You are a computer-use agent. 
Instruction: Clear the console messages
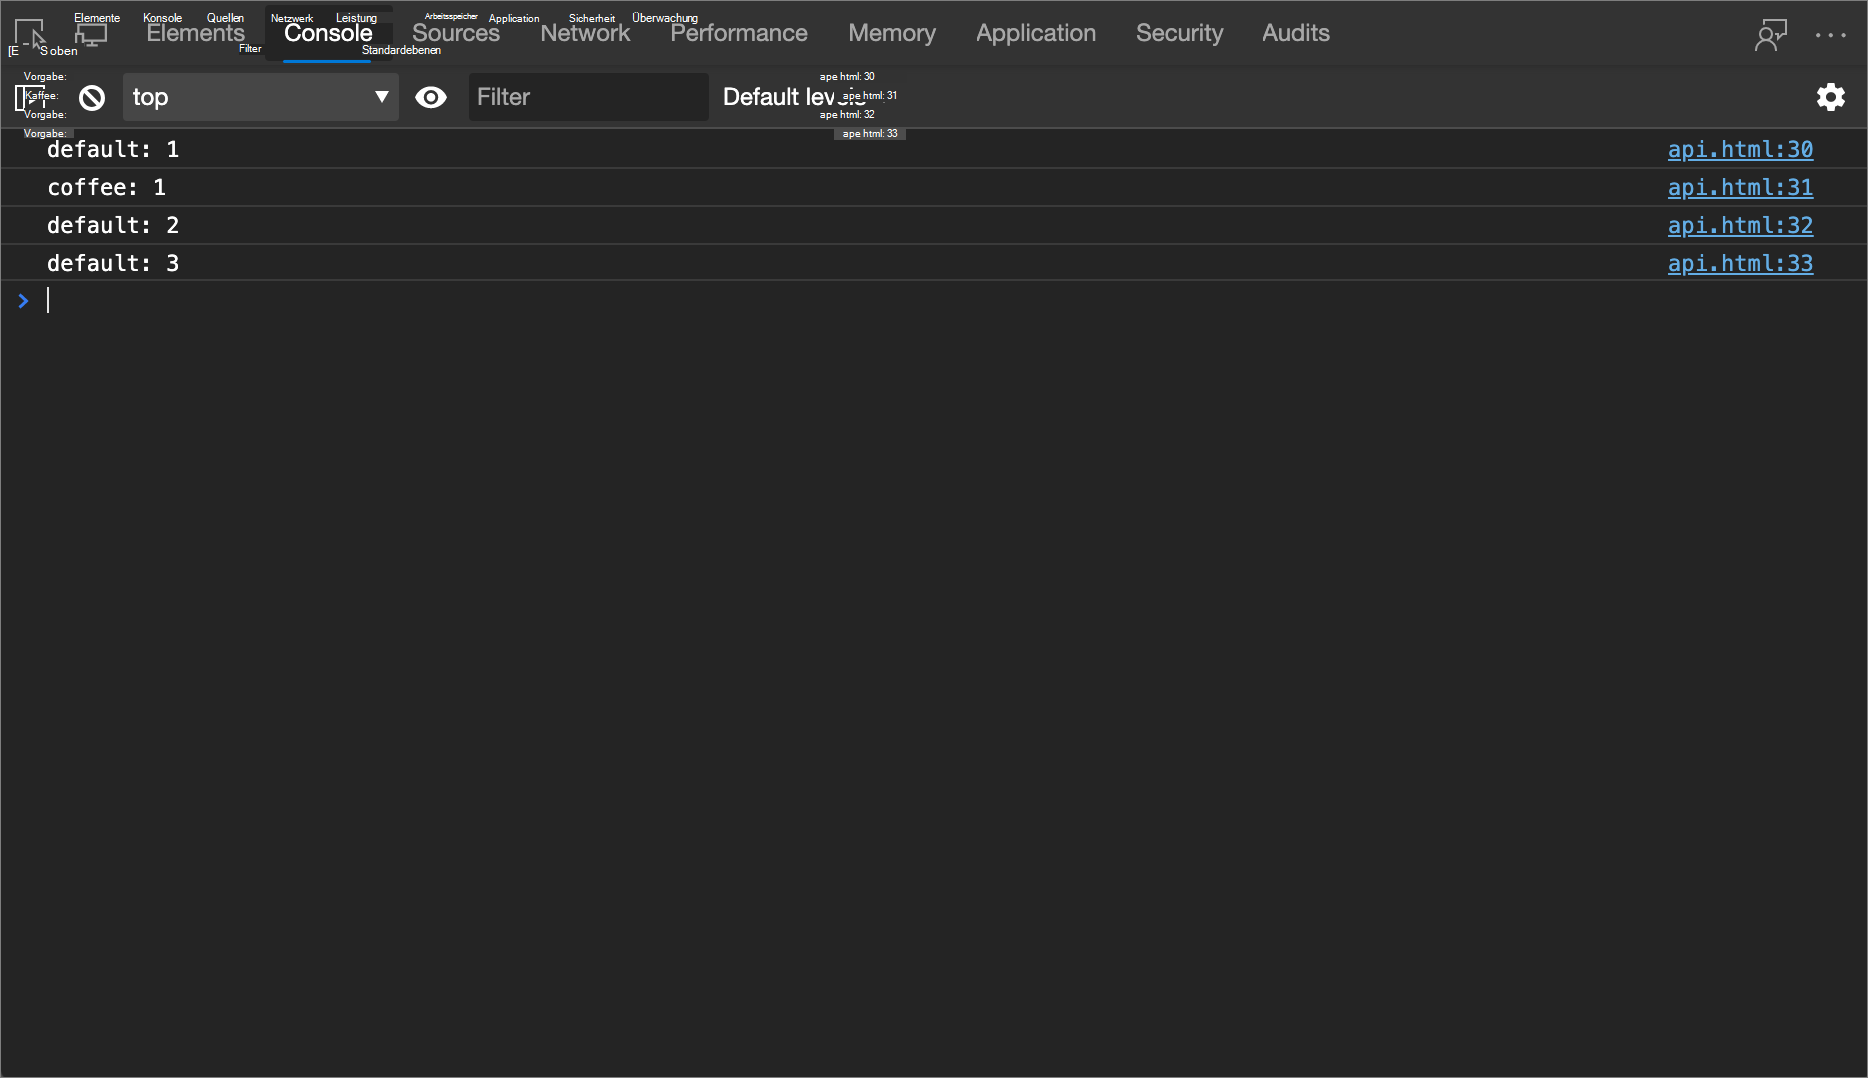[91, 97]
